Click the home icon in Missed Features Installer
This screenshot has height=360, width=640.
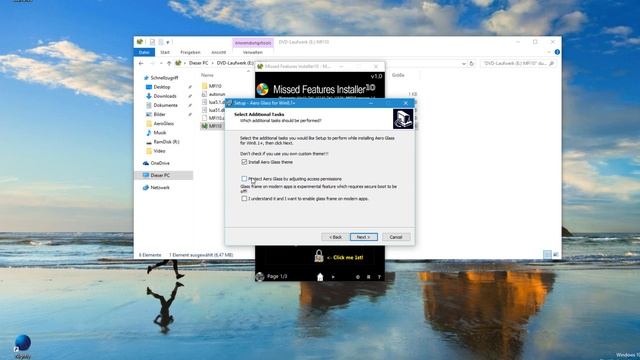point(320,277)
